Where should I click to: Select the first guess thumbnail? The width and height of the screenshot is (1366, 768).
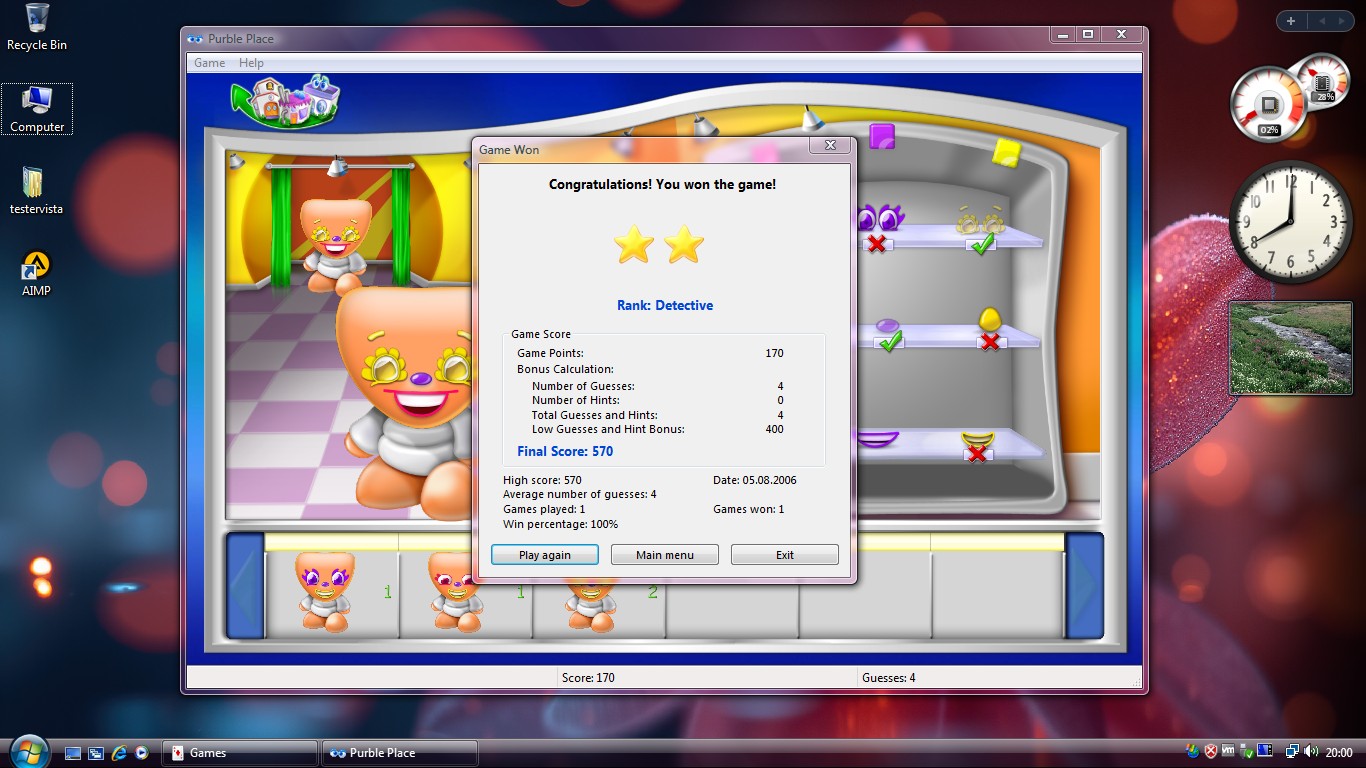point(325,591)
